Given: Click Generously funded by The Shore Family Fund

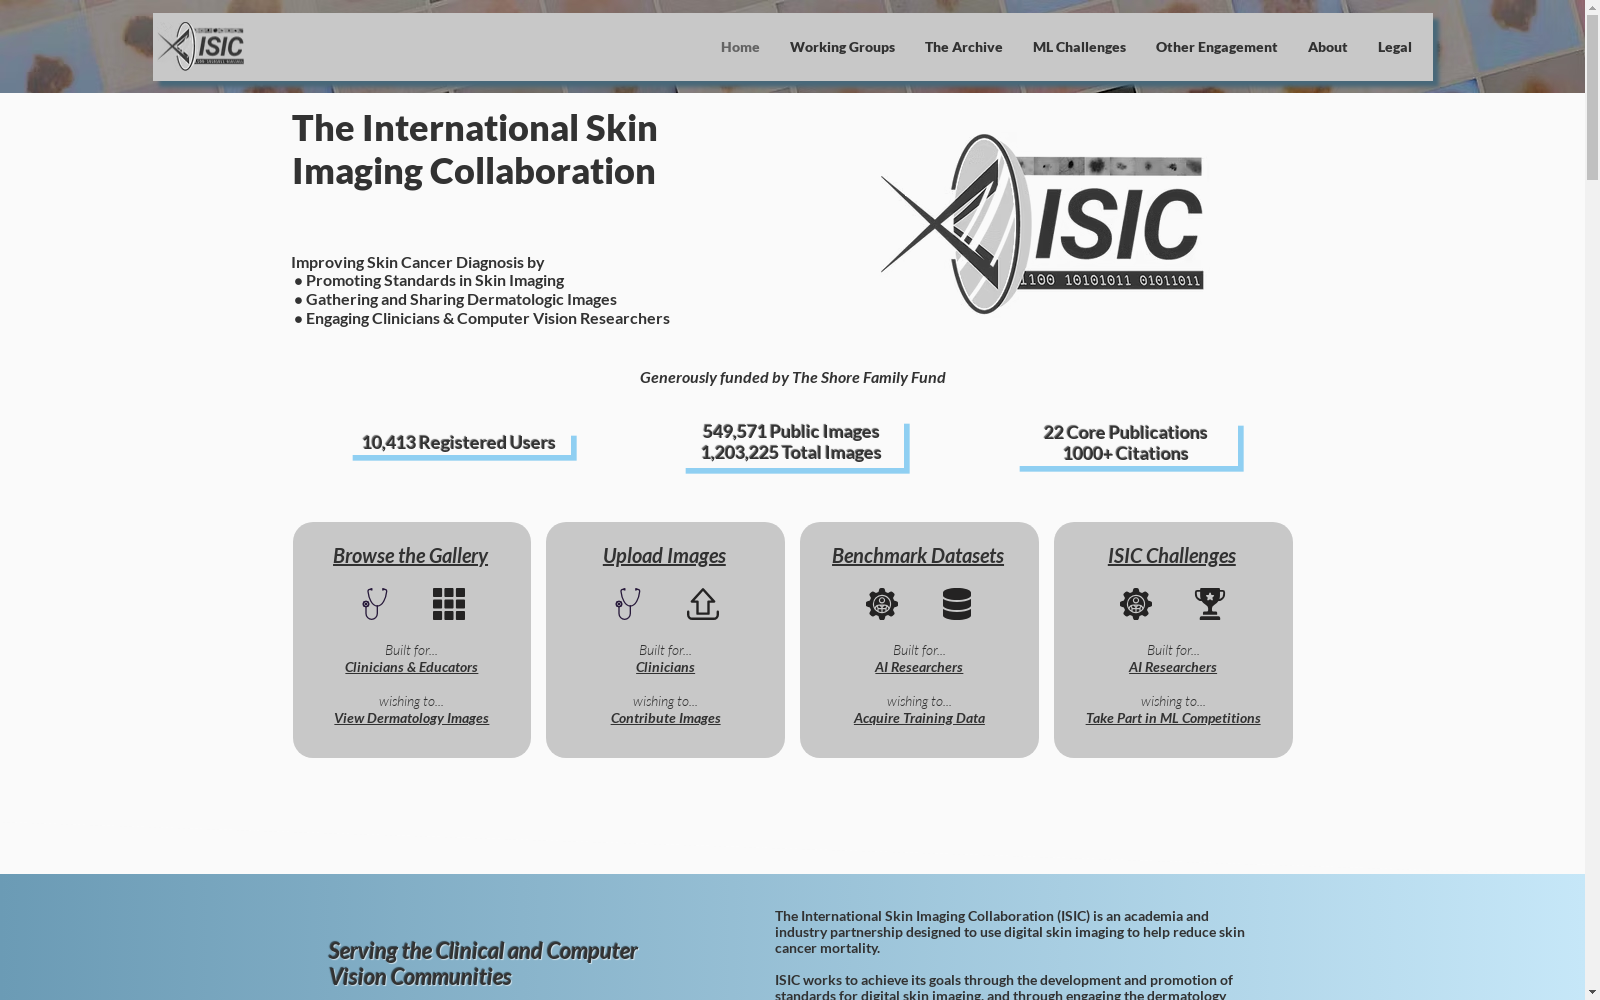Looking at the screenshot, I should coord(792,377).
